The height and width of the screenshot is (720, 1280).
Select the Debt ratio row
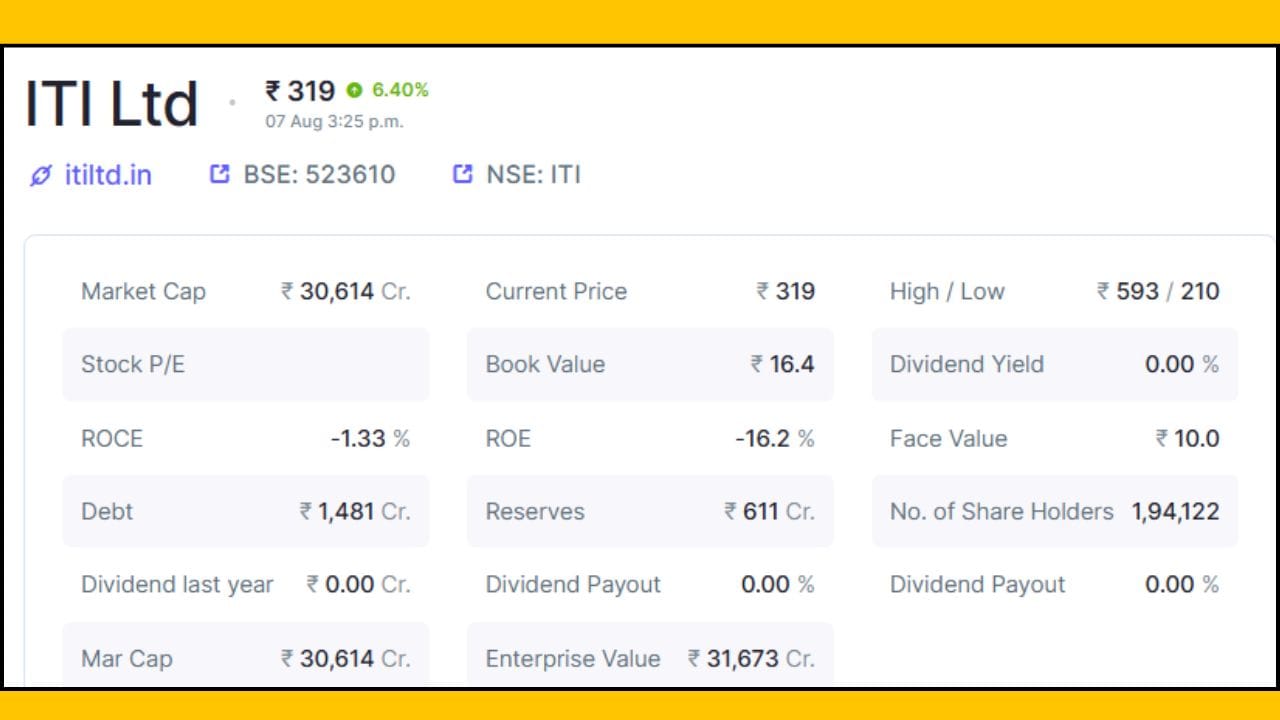click(246, 511)
